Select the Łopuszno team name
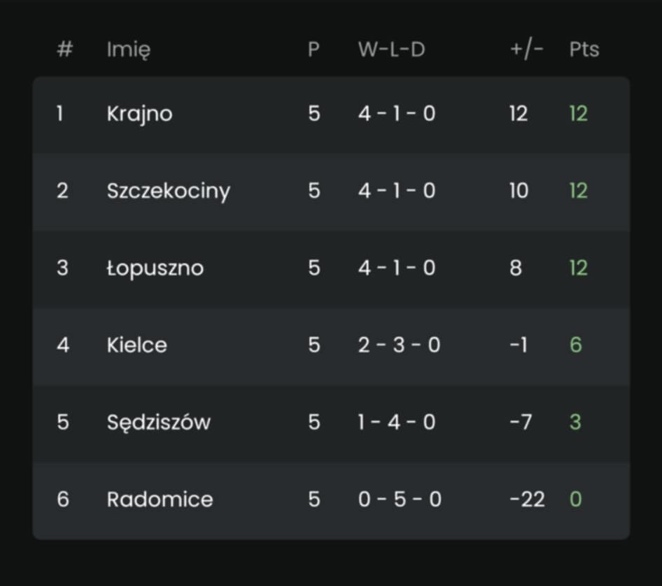This screenshot has height=586, width=662. [155, 268]
